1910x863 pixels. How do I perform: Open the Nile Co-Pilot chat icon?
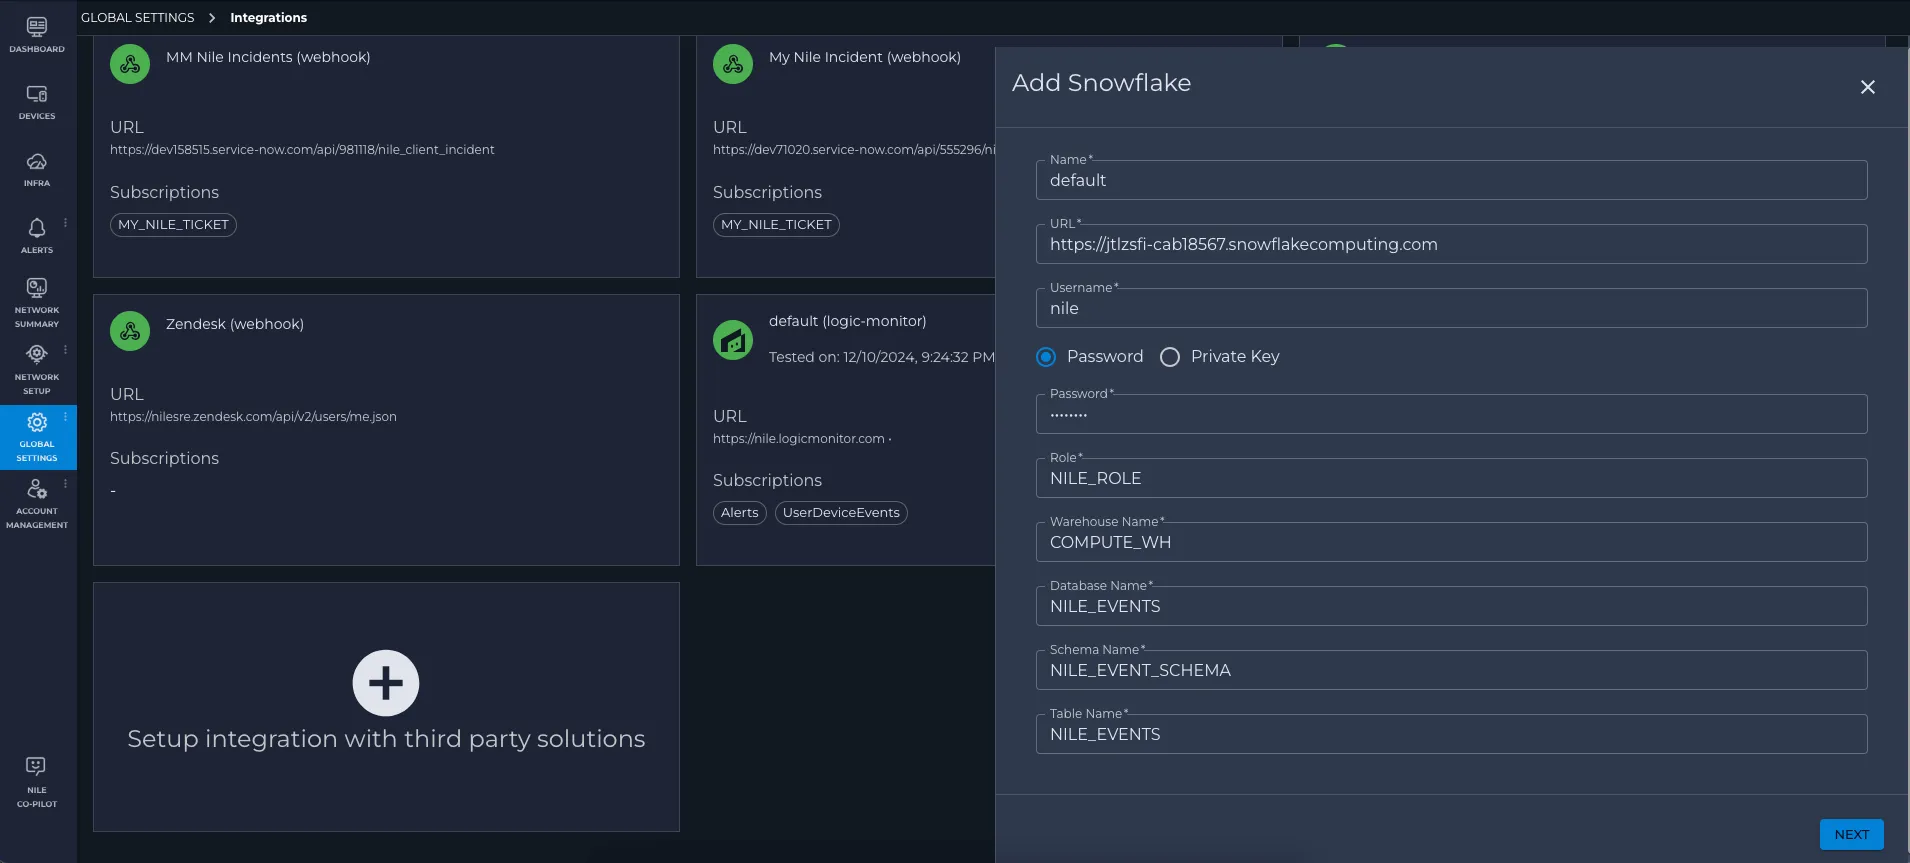(x=36, y=767)
